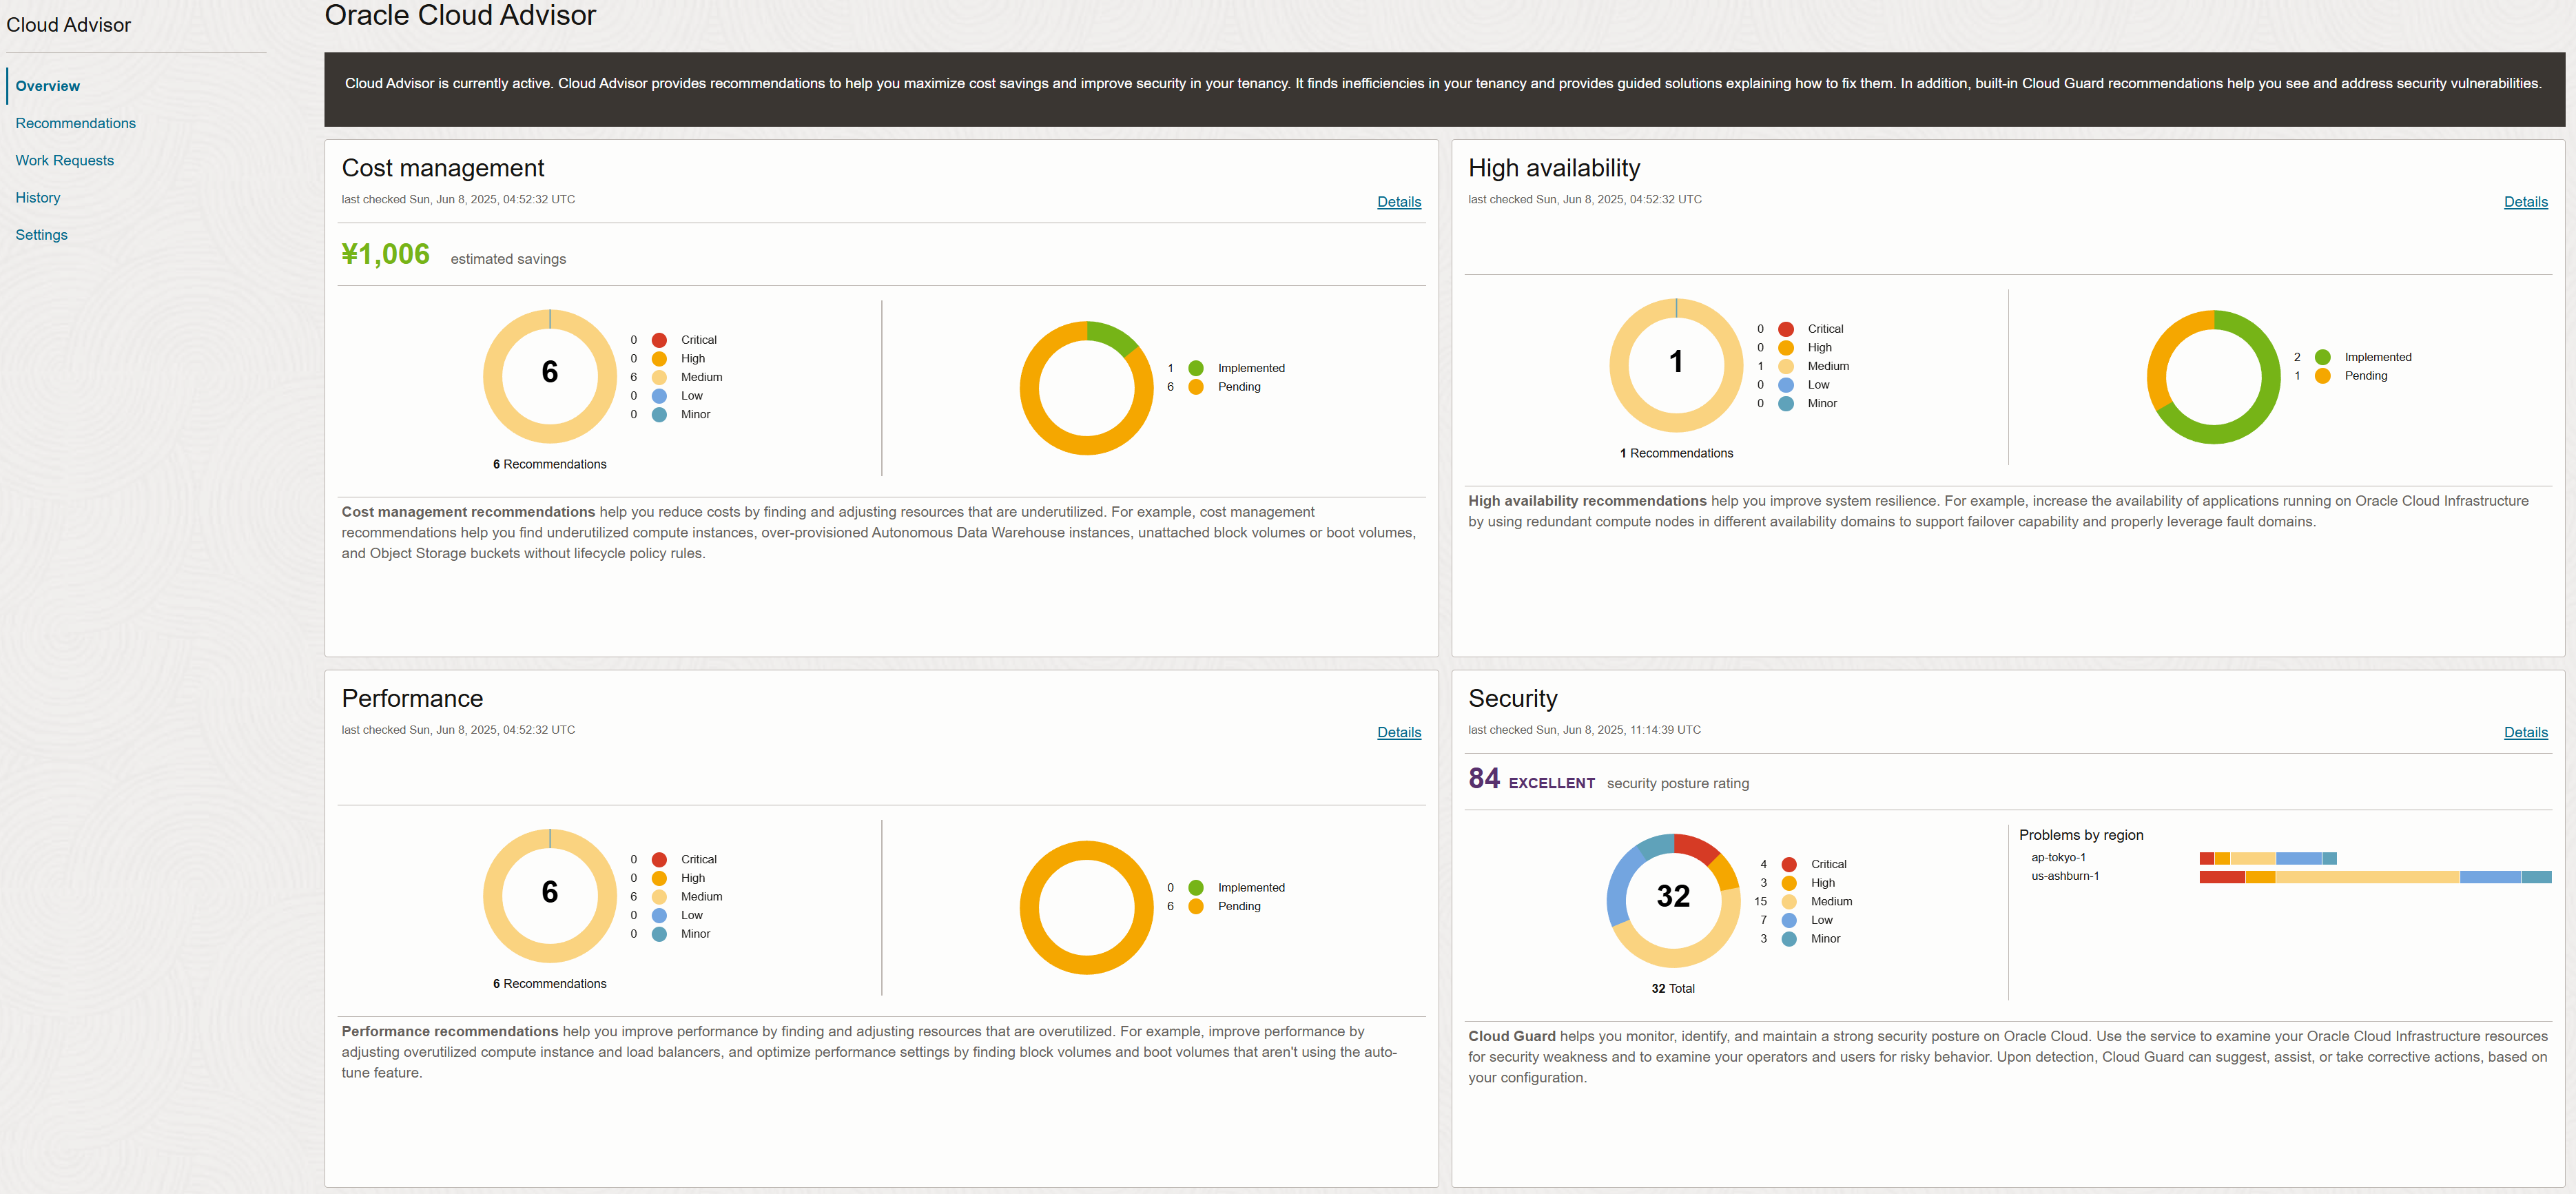This screenshot has width=2576, height=1194.
Task: Open Work Requests in sidebar
Action: (x=64, y=160)
